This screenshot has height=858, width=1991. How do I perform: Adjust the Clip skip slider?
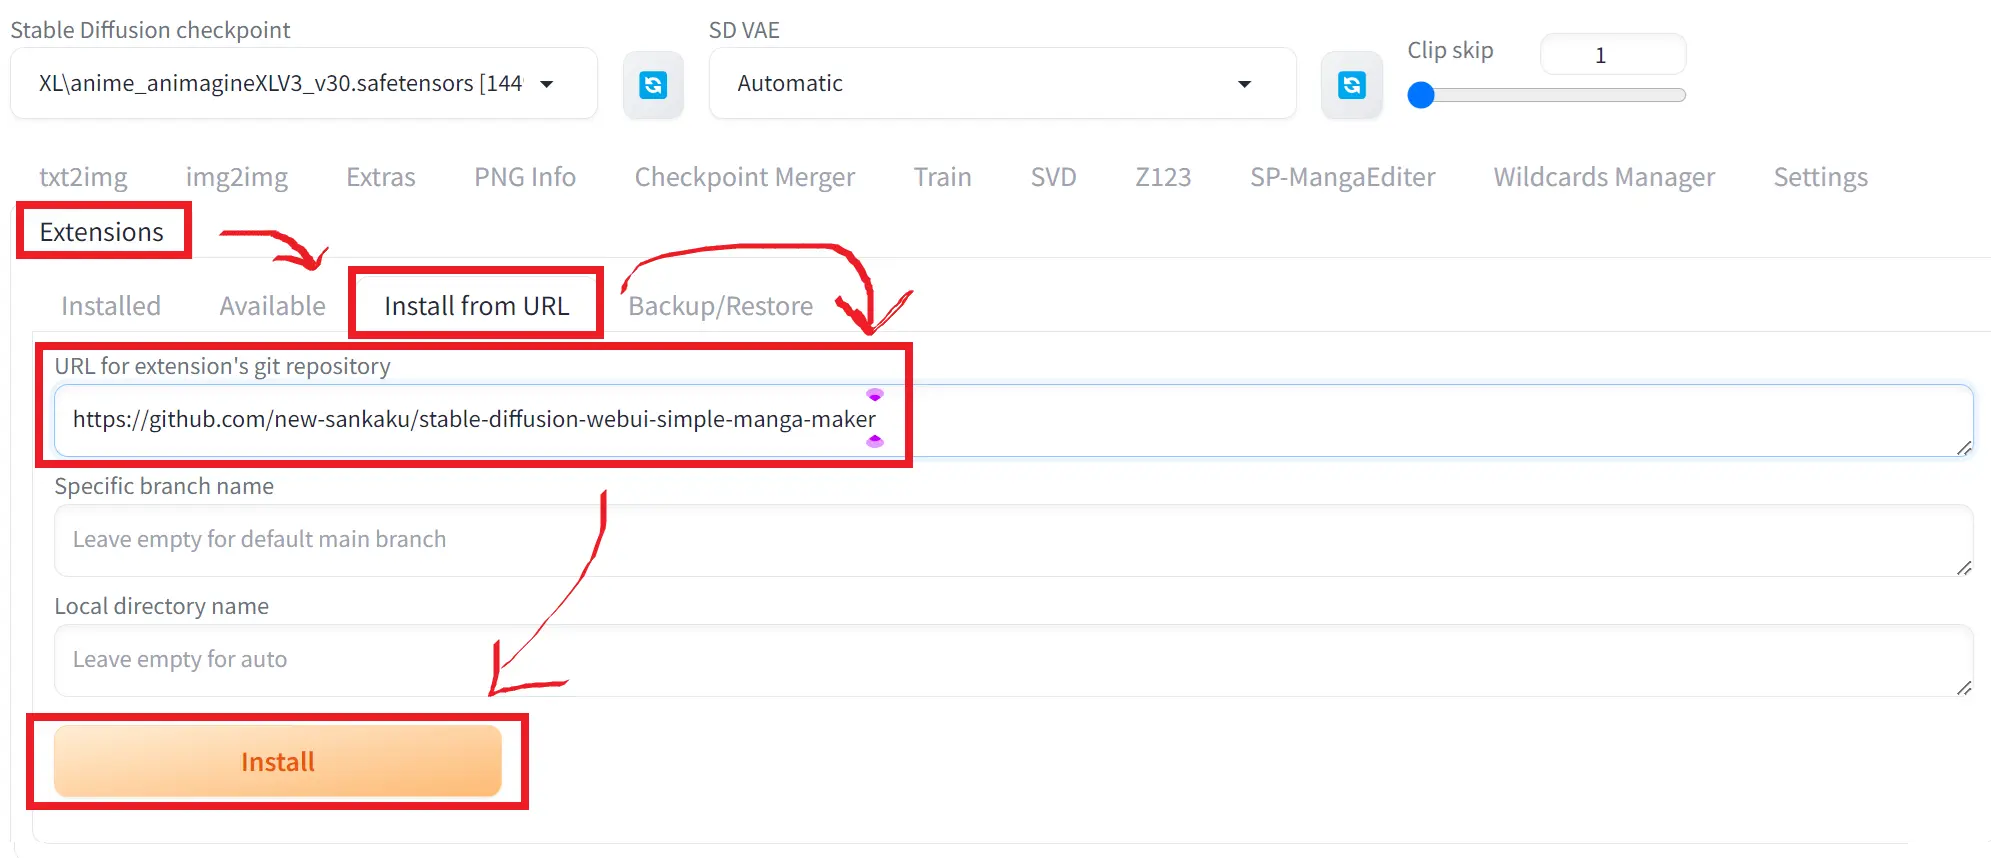(1546, 95)
